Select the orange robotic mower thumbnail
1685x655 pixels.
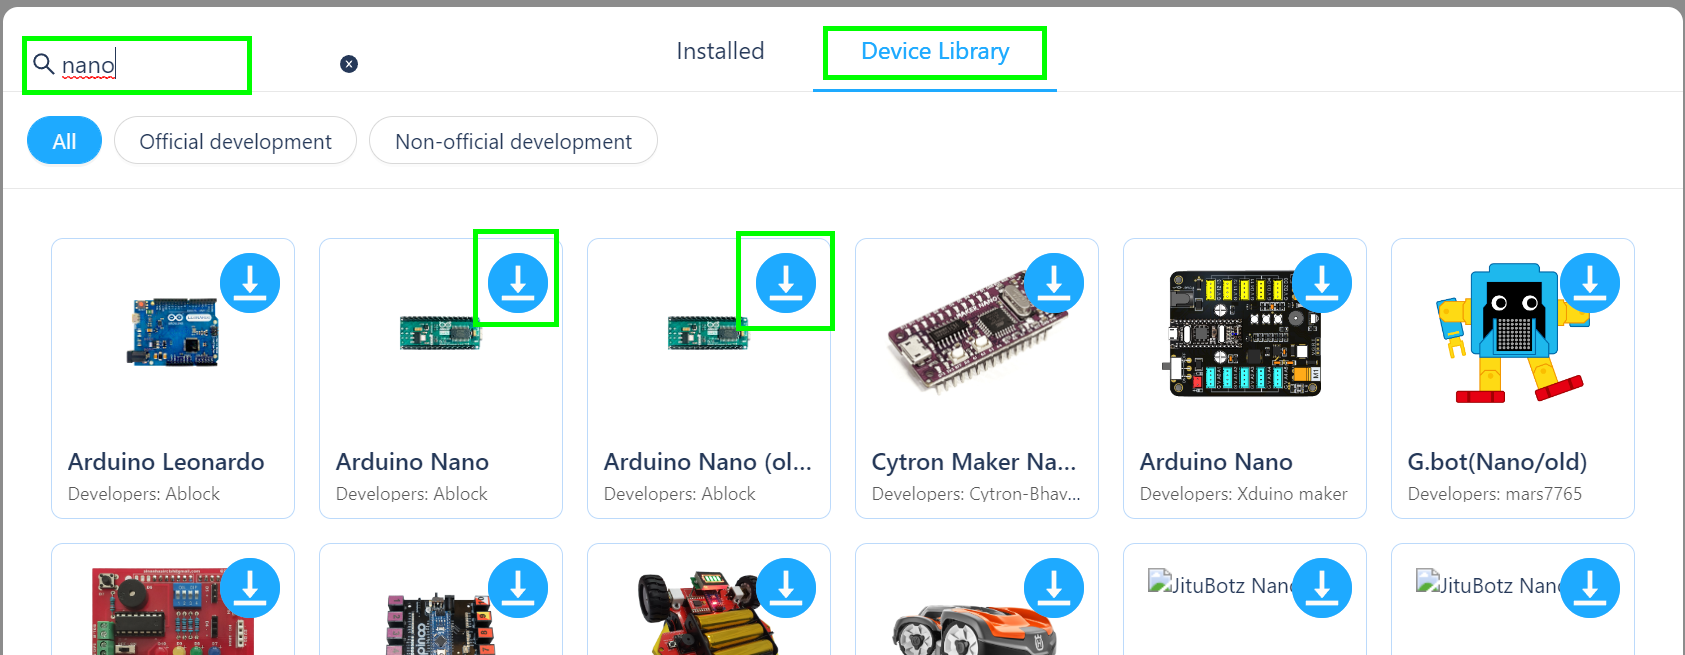tap(976, 628)
